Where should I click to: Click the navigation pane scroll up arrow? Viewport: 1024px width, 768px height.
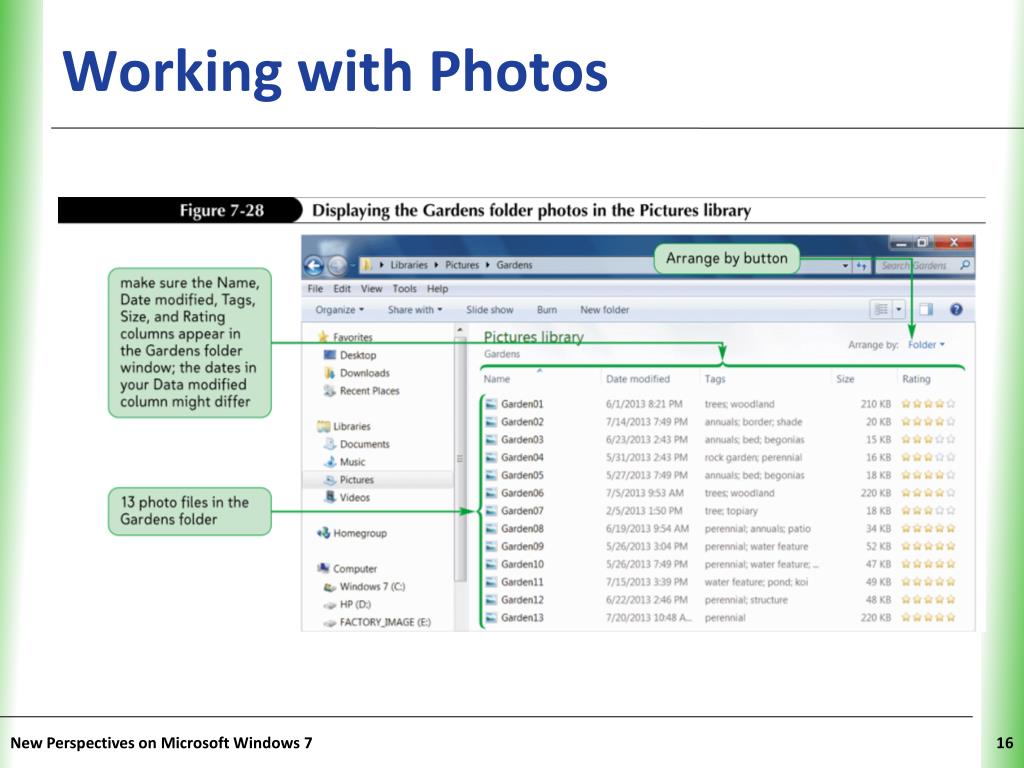coord(460,330)
